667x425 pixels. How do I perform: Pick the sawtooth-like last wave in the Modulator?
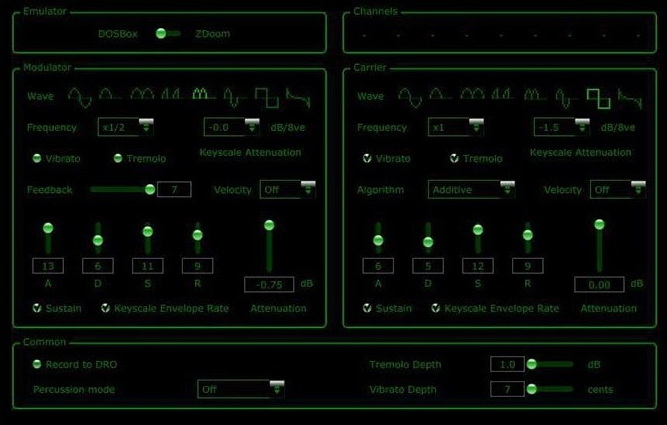tap(297, 96)
